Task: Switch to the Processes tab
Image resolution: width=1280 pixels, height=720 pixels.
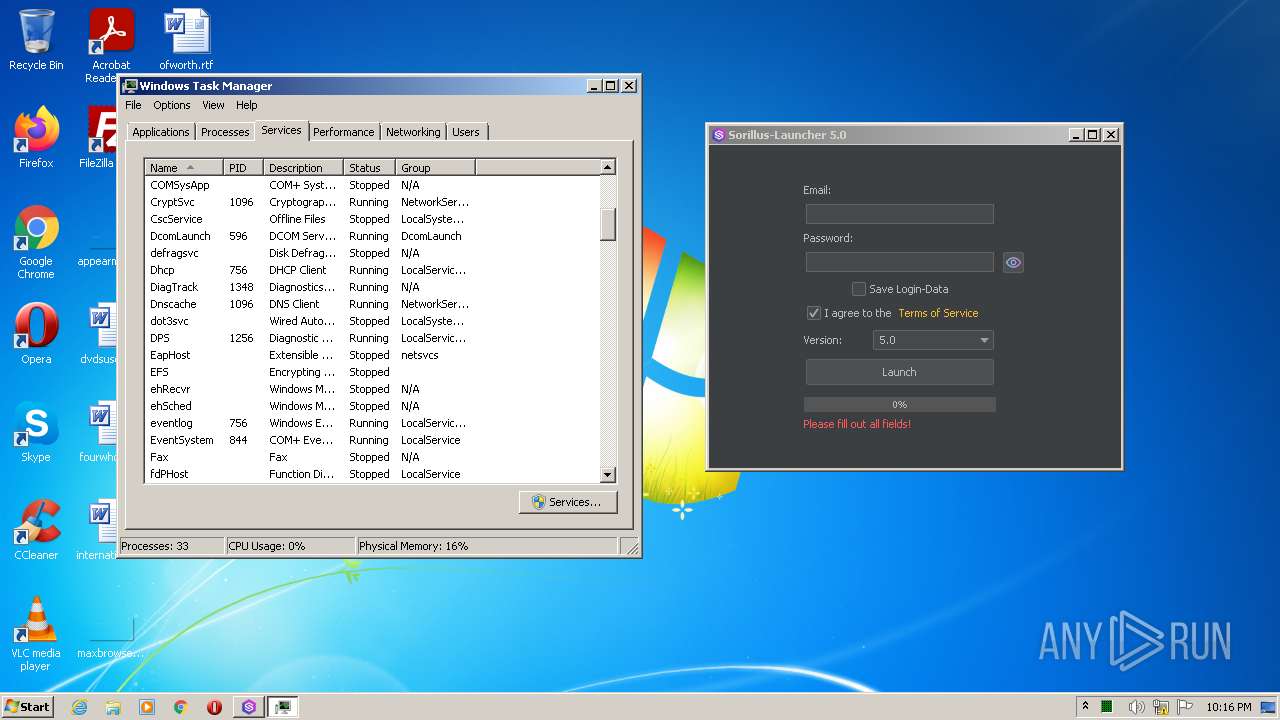Action: [225, 132]
